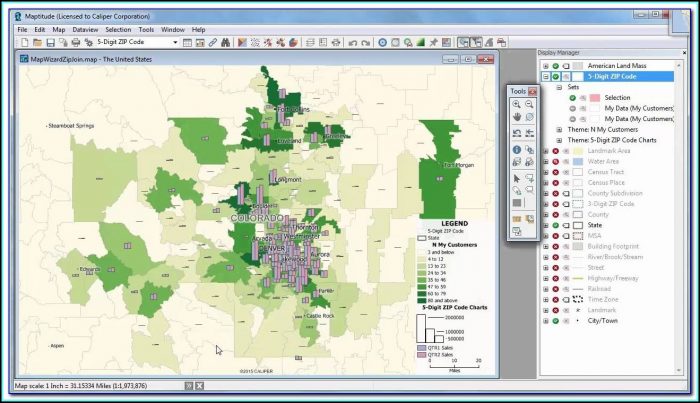
Task: Click the bottom-left label icon in Tools
Action: (517, 232)
